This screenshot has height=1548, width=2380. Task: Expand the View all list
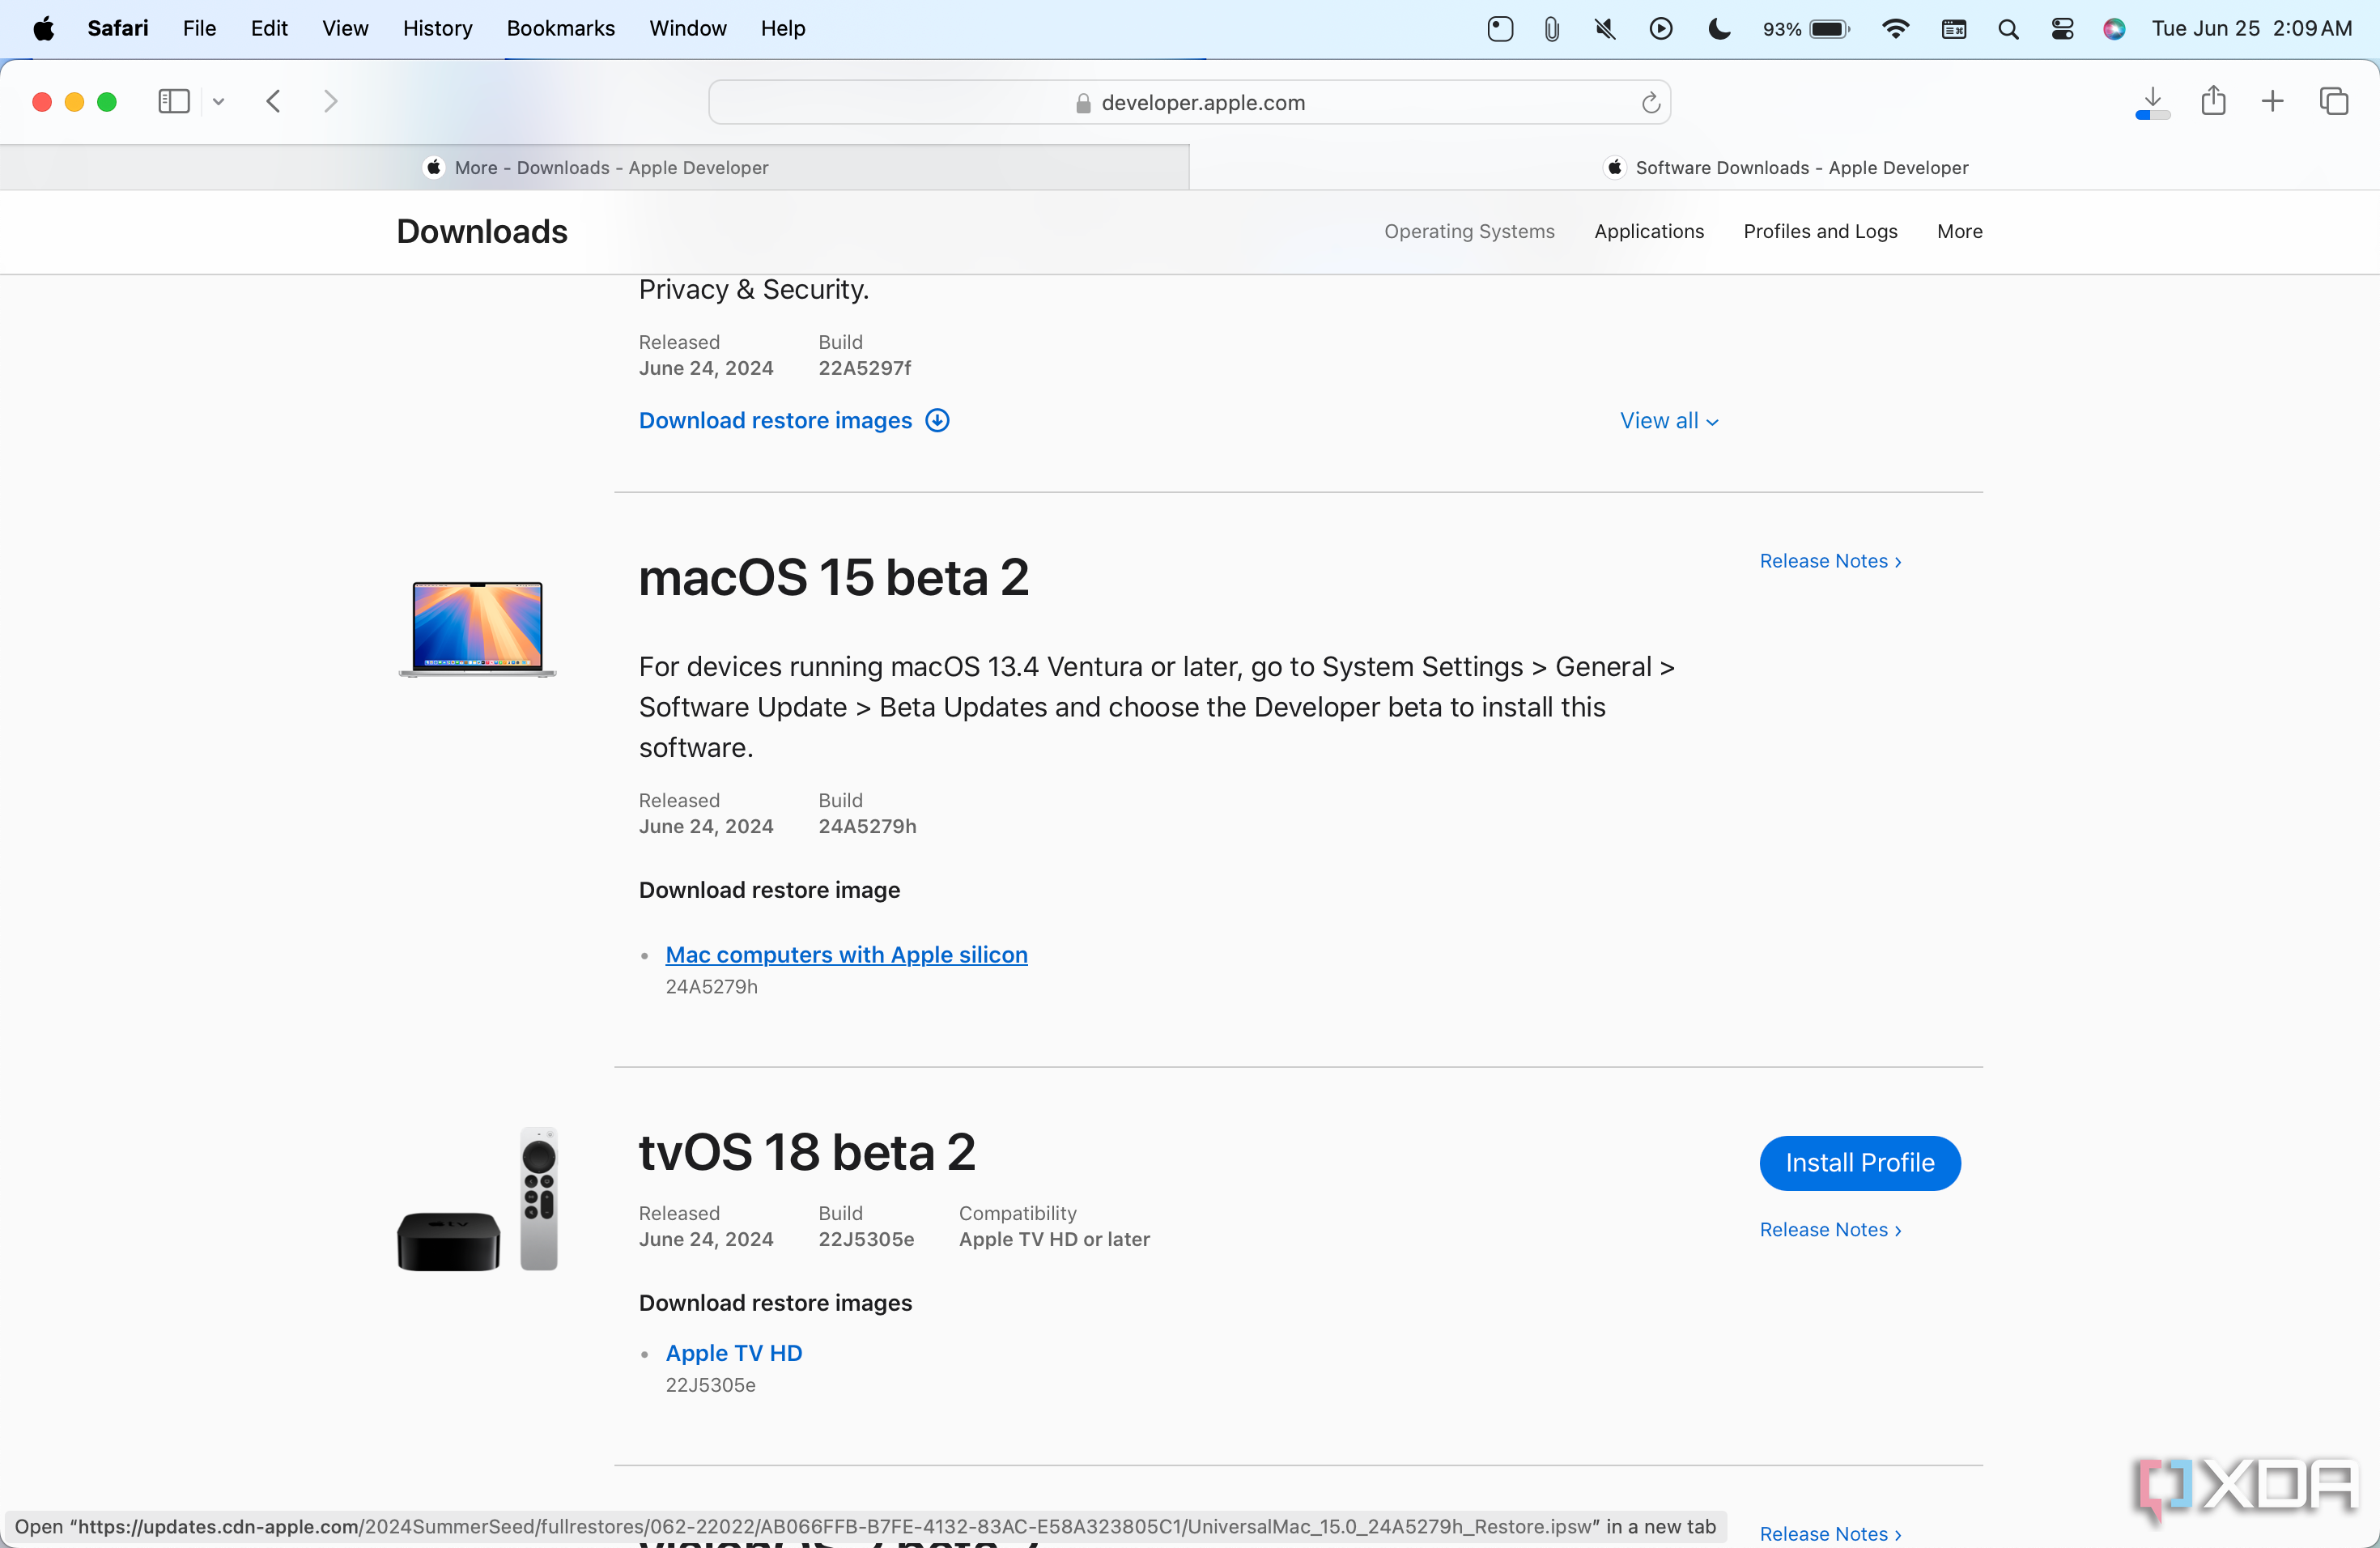click(x=1669, y=420)
